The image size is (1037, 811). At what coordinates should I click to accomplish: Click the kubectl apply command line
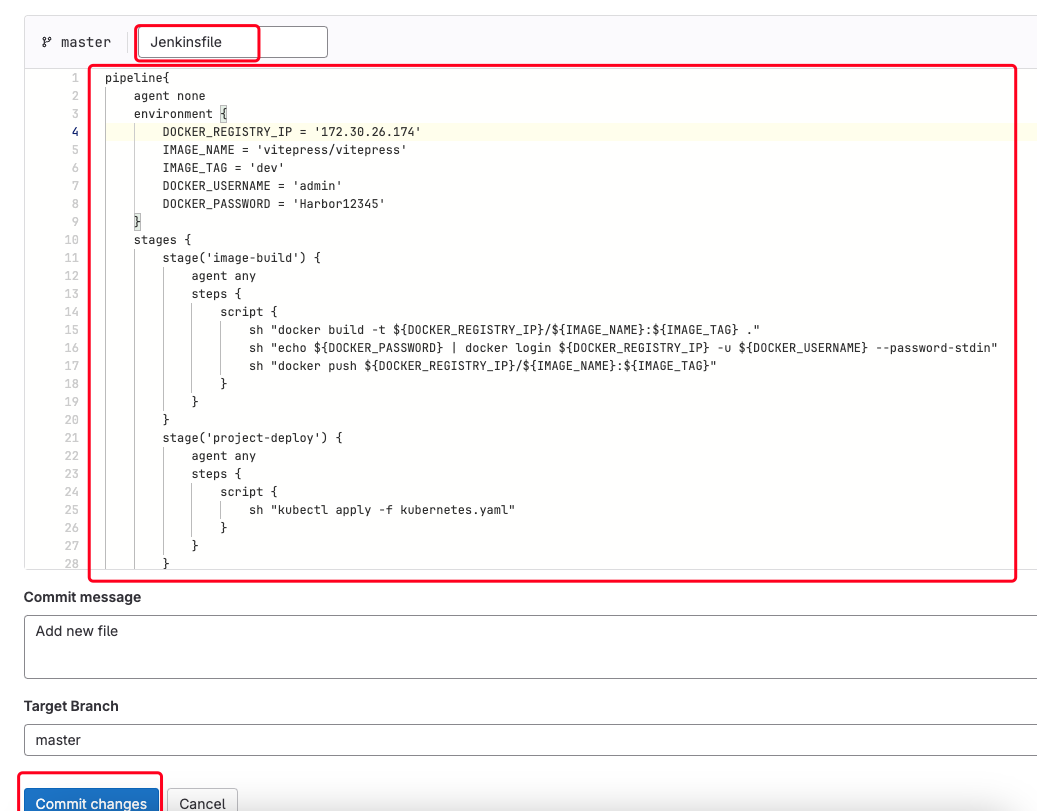click(x=382, y=510)
